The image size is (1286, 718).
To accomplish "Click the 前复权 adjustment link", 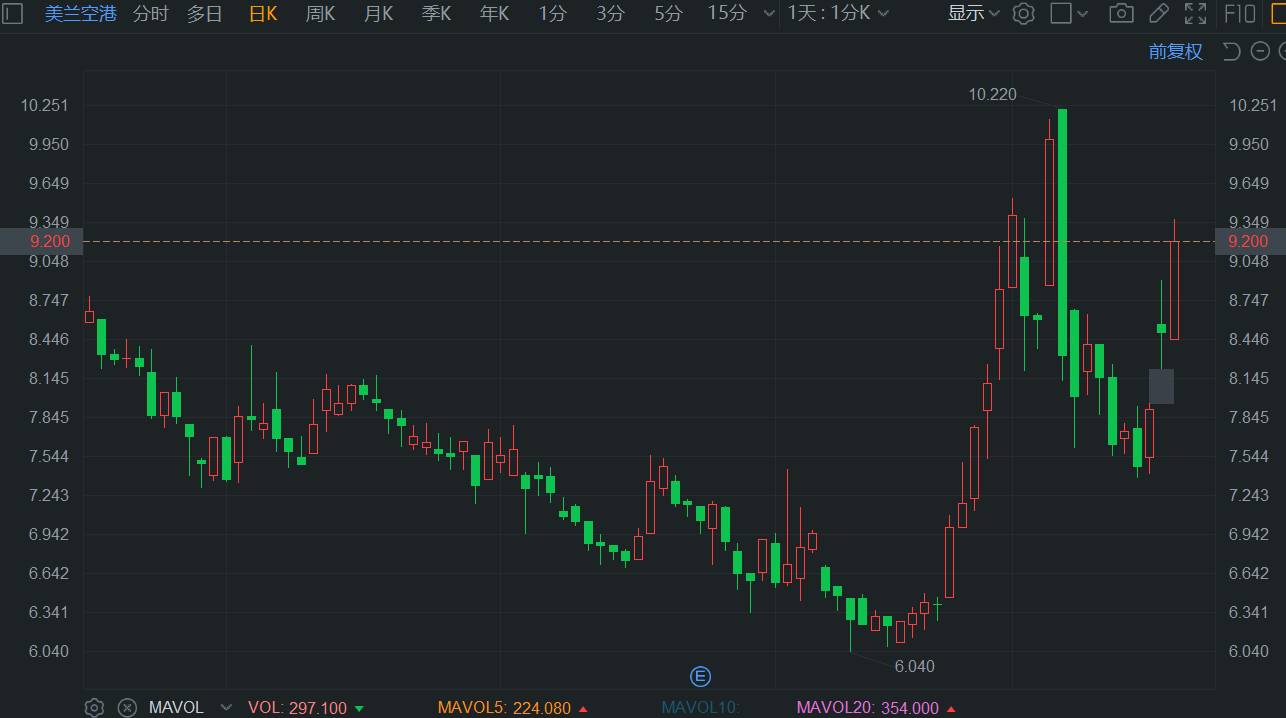I will pyautogui.click(x=1175, y=52).
